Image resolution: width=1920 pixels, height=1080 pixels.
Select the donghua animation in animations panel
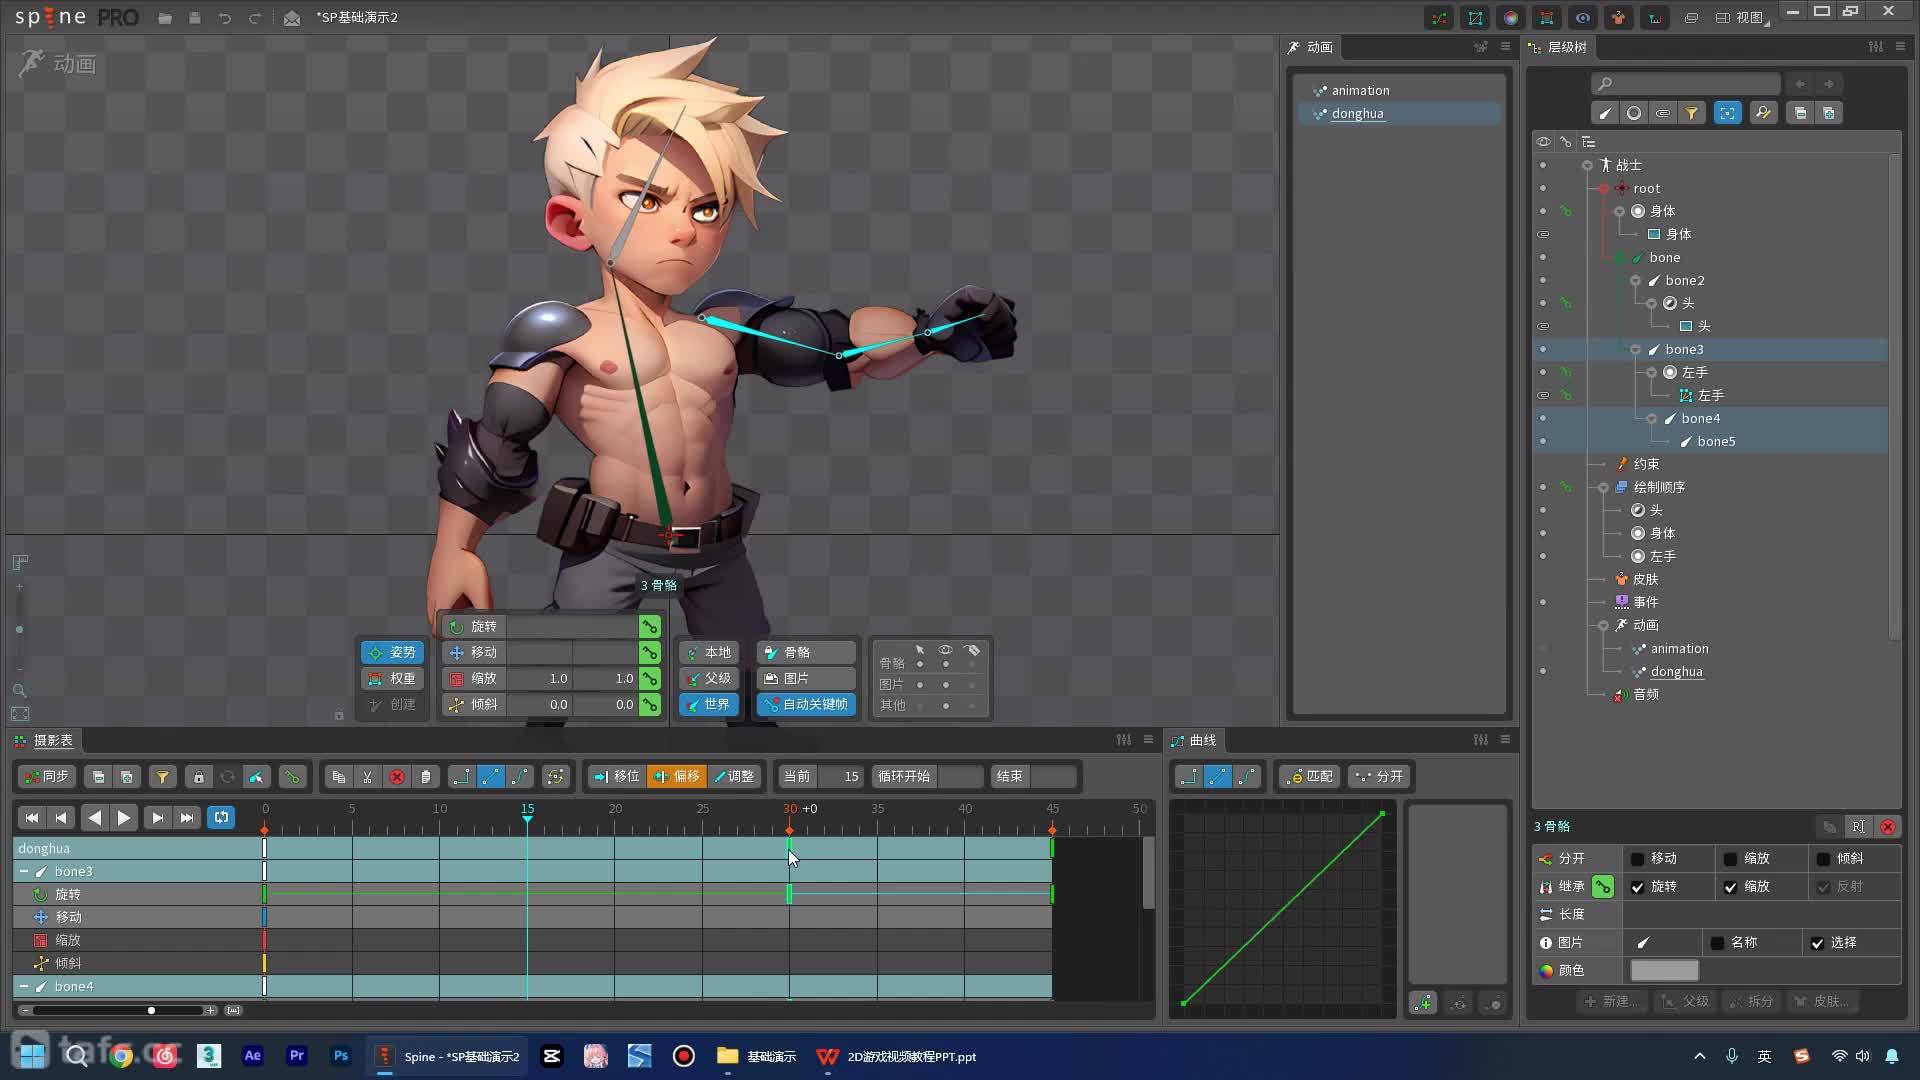click(1399, 113)
